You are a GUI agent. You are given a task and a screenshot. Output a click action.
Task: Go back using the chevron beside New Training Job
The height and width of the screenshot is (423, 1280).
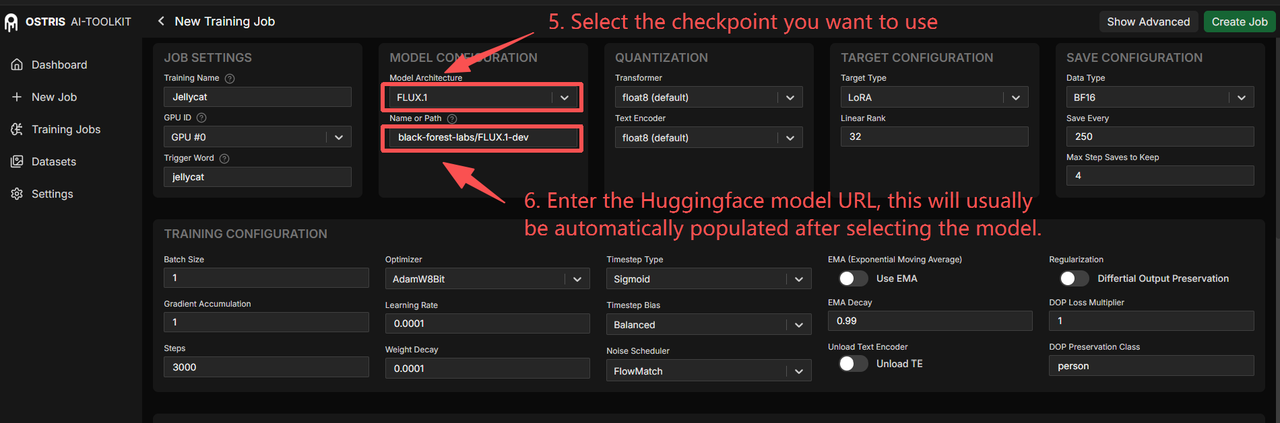(161, 21)
